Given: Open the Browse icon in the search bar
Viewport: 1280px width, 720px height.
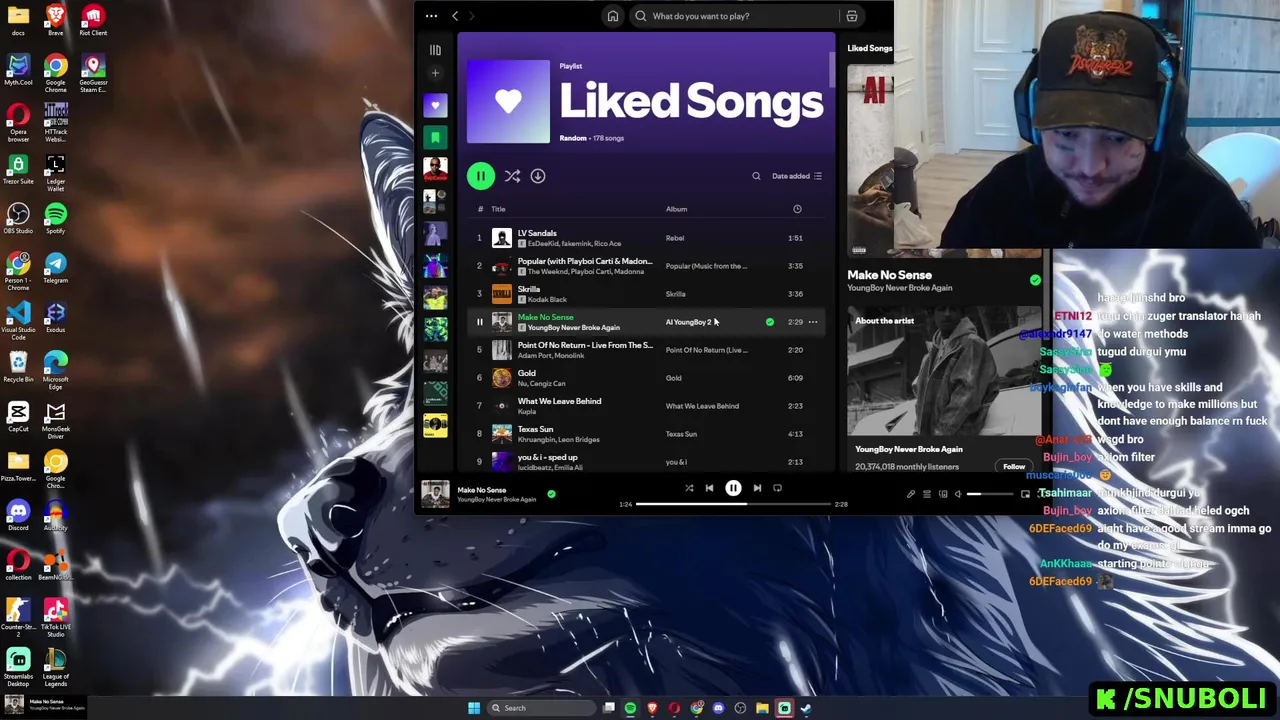Looking at the screenshot, I should coord(852,16).
